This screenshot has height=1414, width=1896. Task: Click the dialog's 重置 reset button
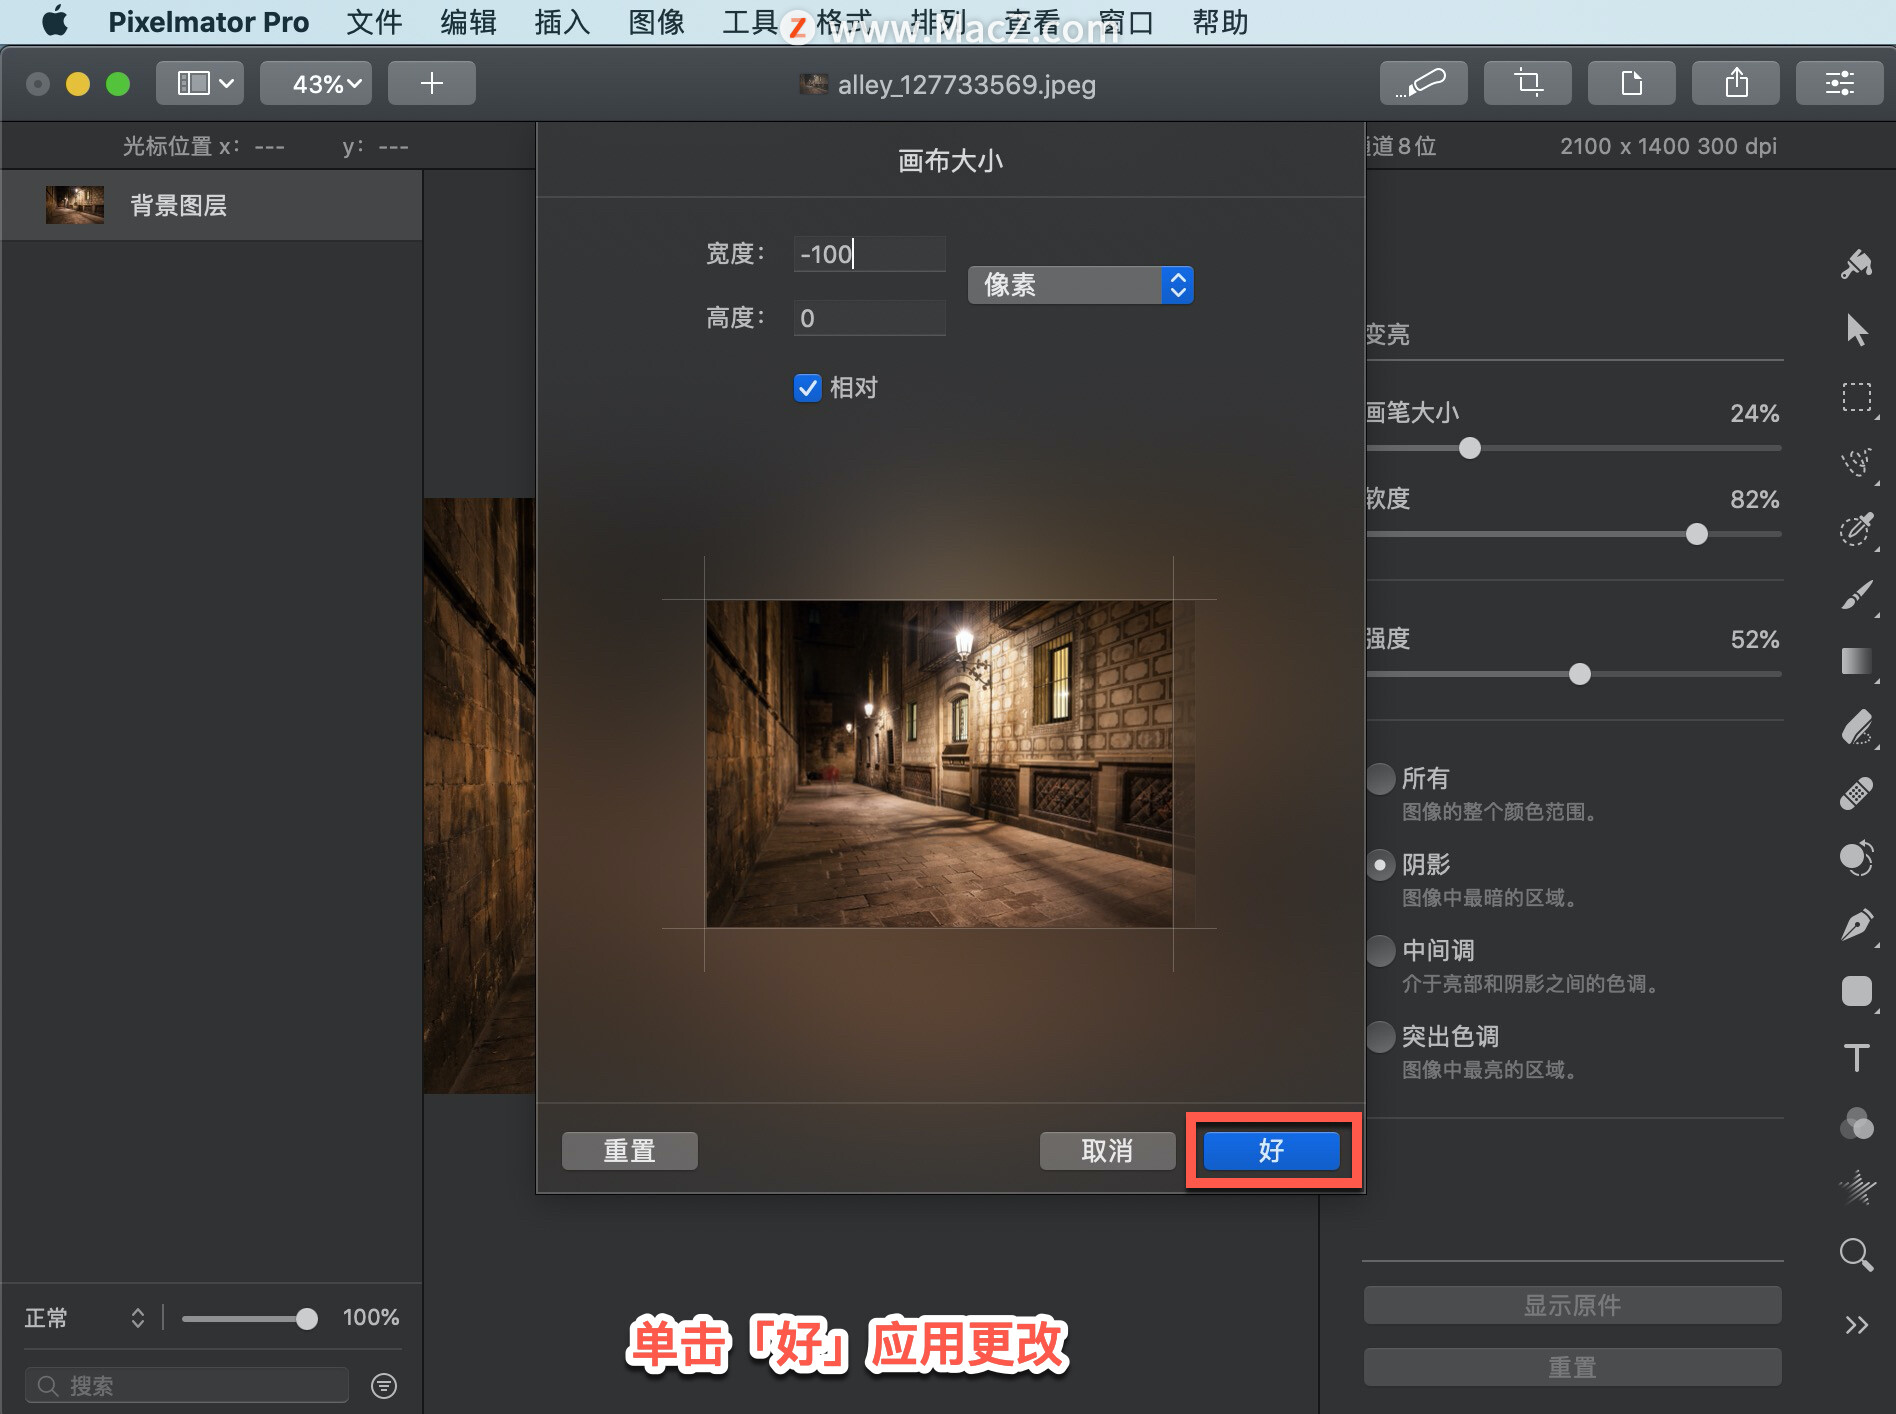629,1151
